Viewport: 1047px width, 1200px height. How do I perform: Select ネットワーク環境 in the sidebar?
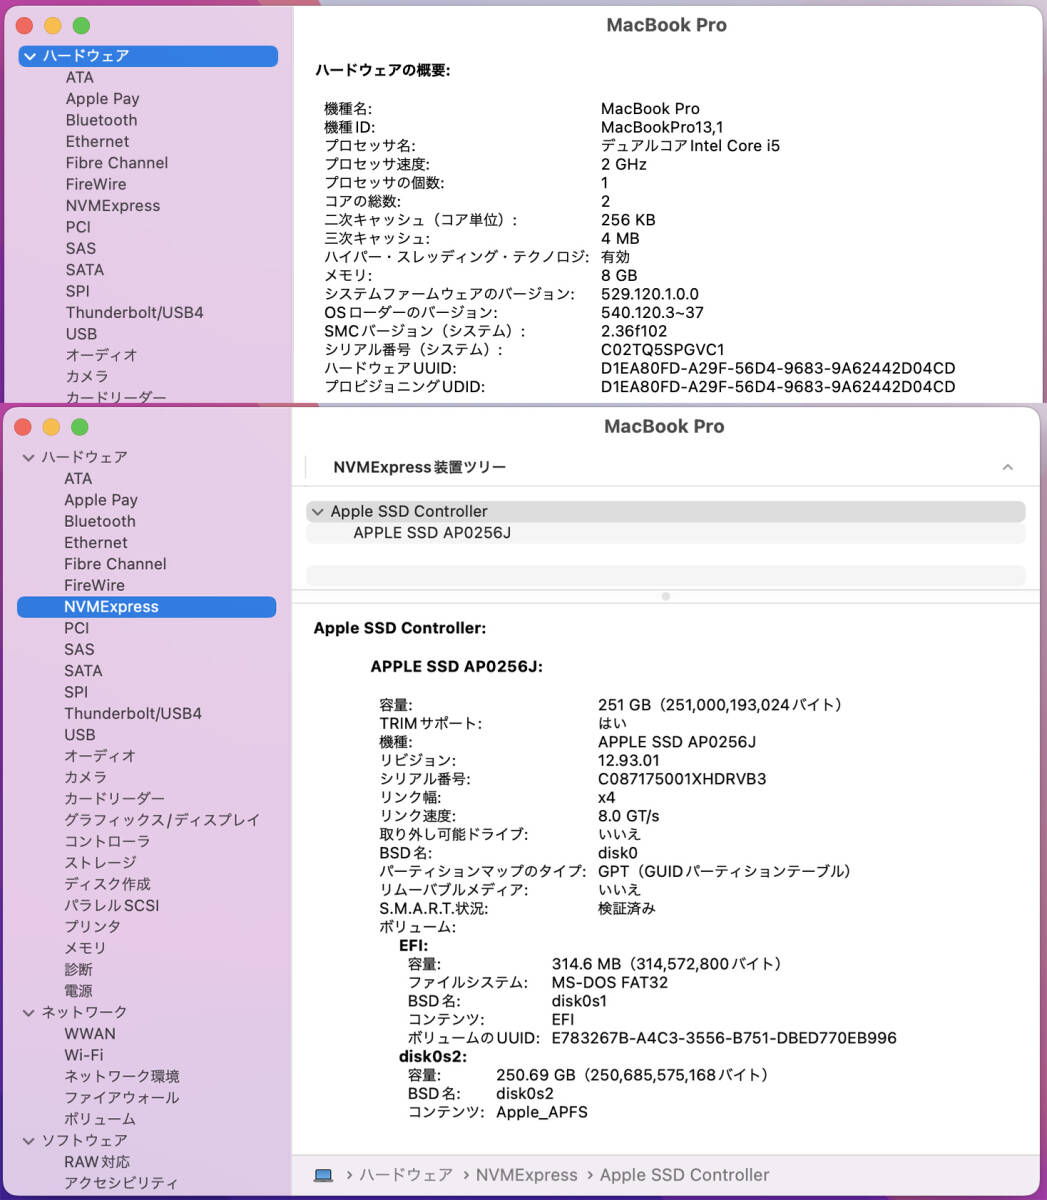click(122, 1076)
